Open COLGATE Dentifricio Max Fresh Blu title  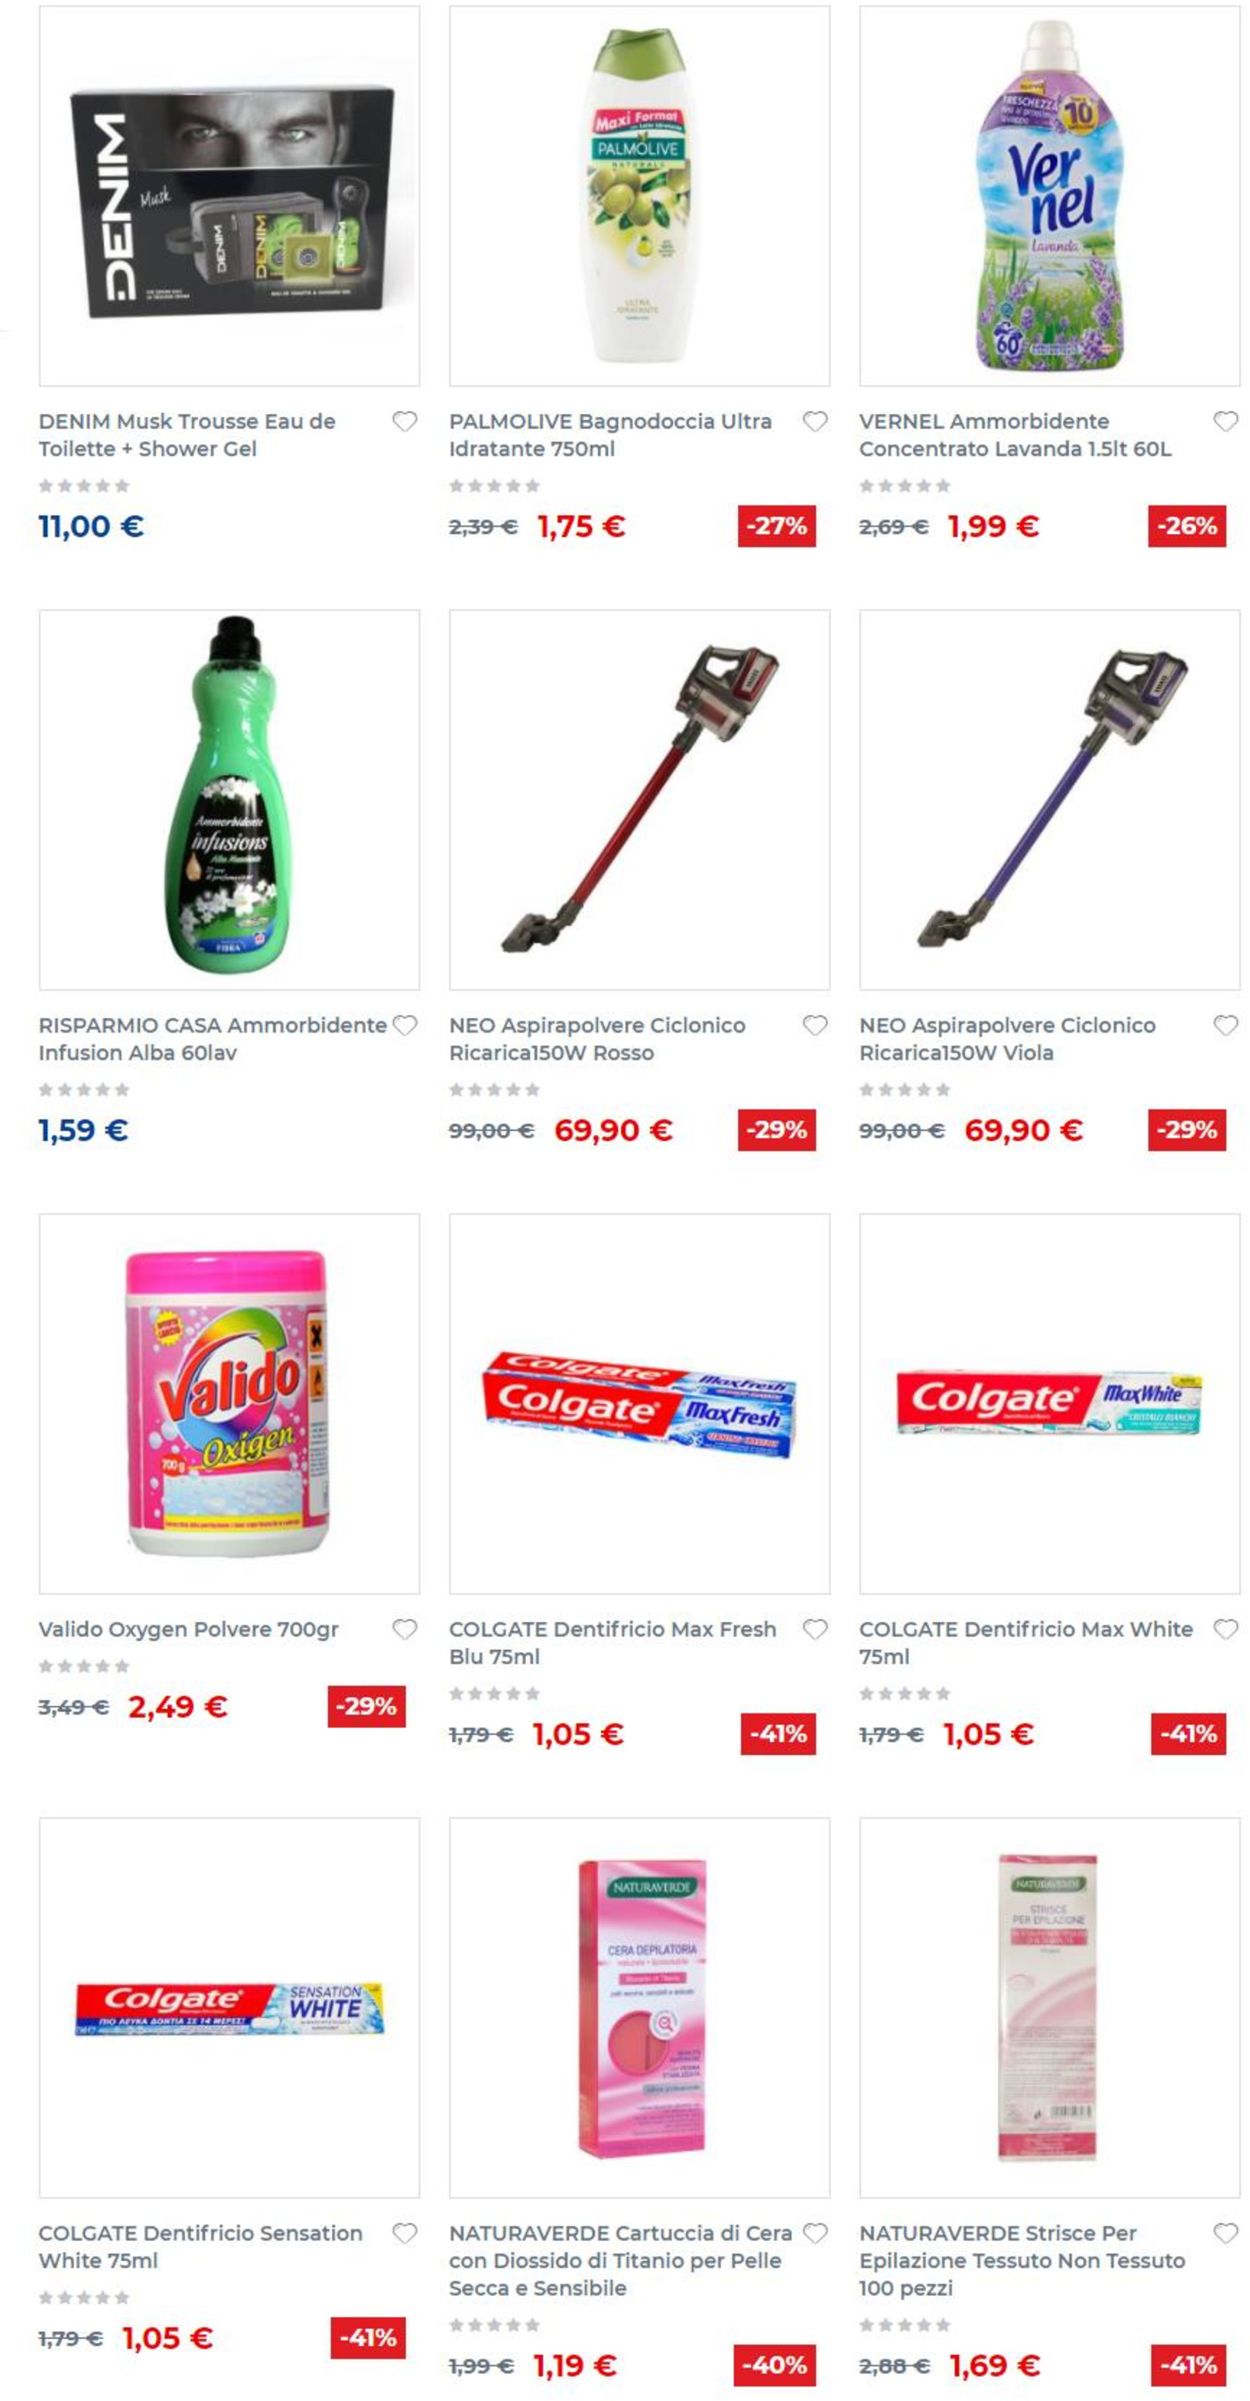[612, 1643]
